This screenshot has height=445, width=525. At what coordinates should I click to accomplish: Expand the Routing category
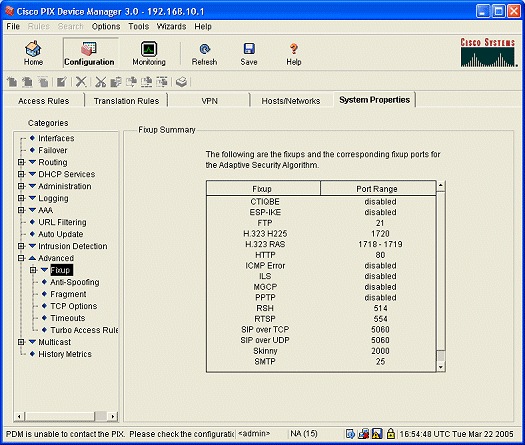[21, 162]
